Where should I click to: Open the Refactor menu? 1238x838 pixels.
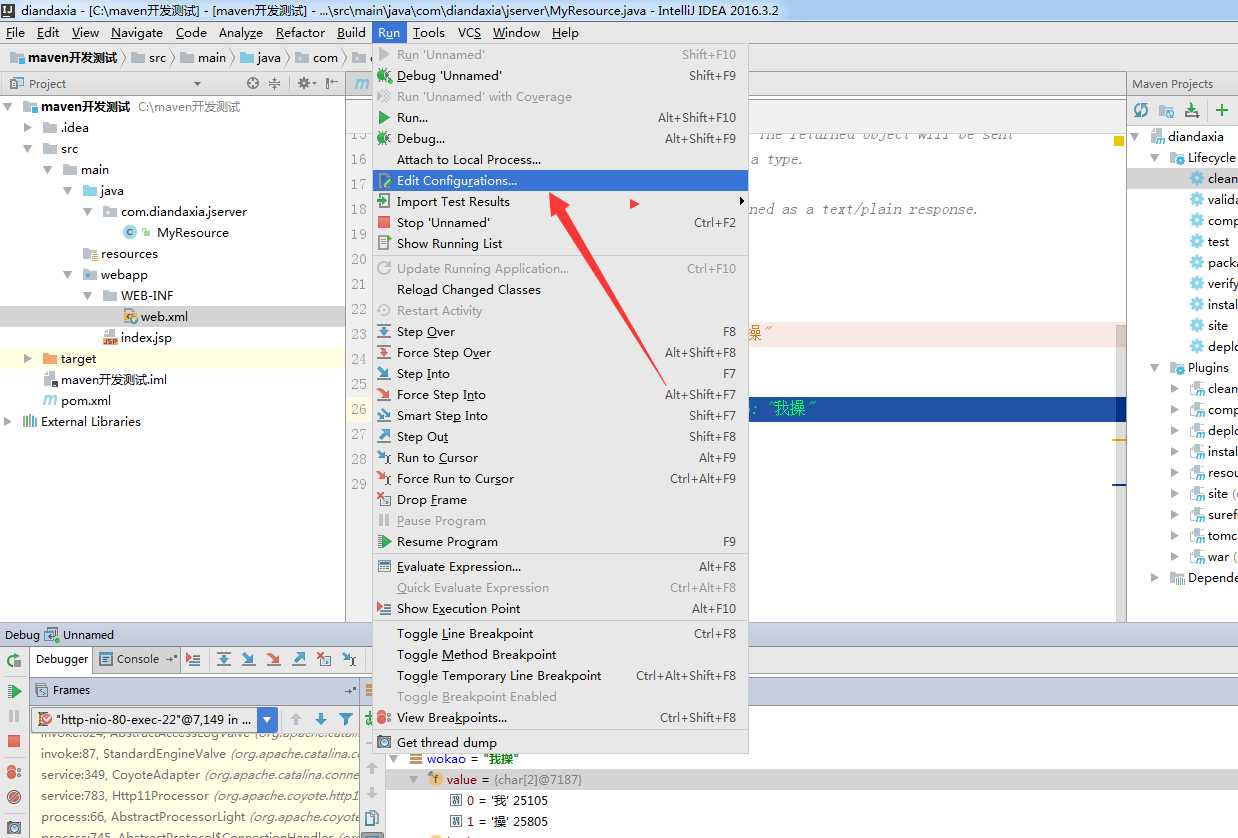click(300, 32)
